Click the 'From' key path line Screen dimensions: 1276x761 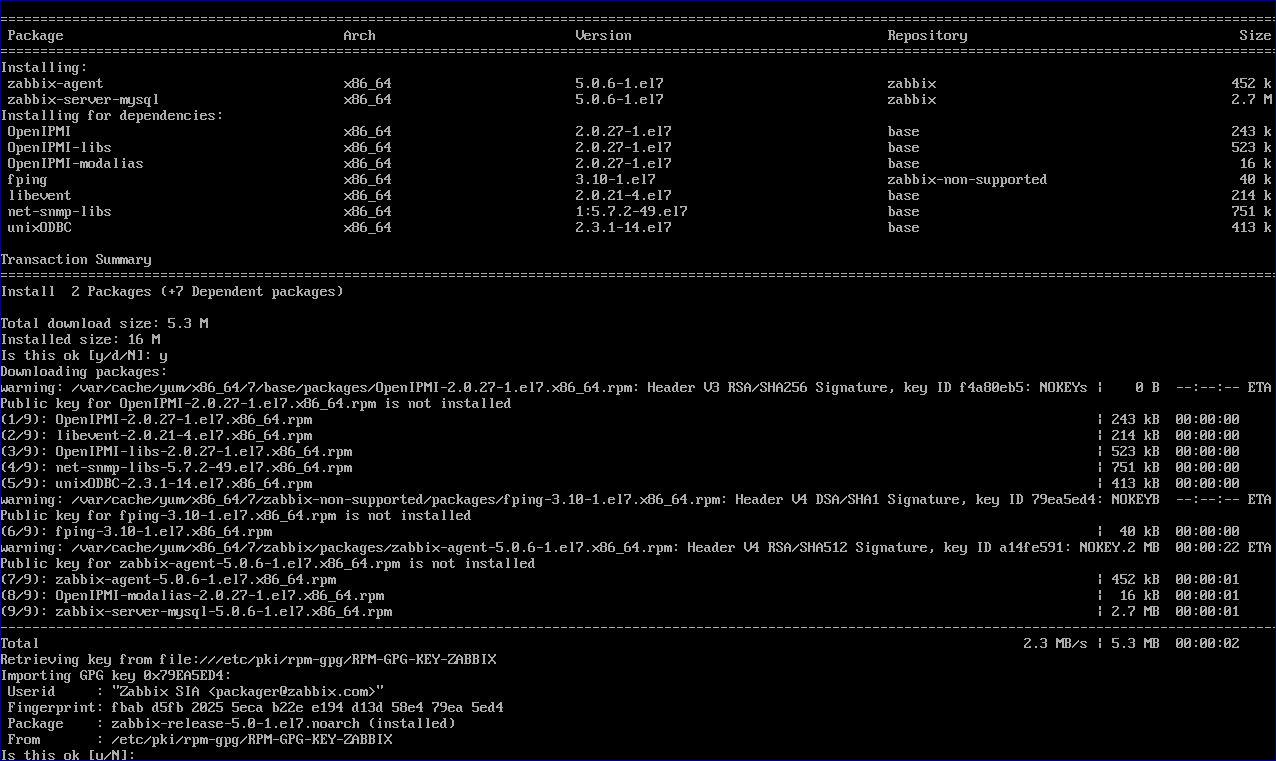click(x=200, y=740)
